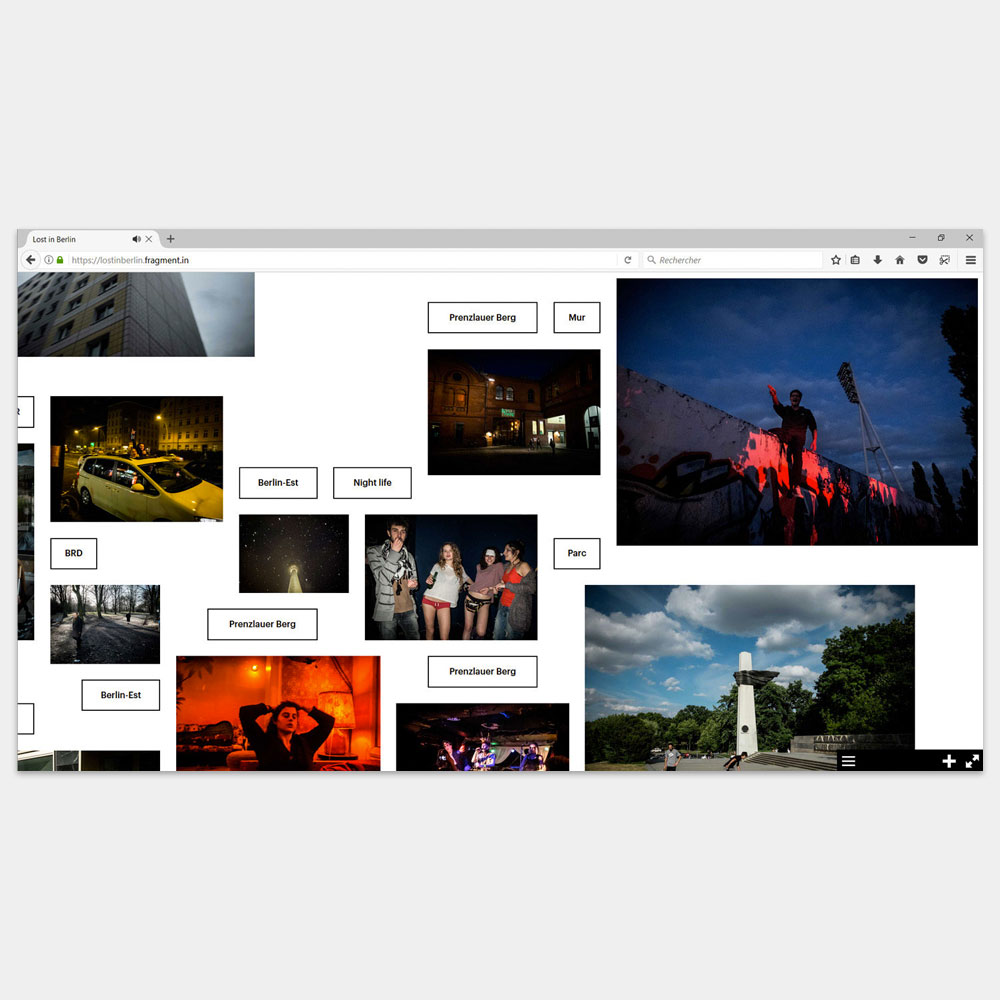Open the Pocket icon
The height and width of the screenshot is (1000, 1000).
coord(922,260)
